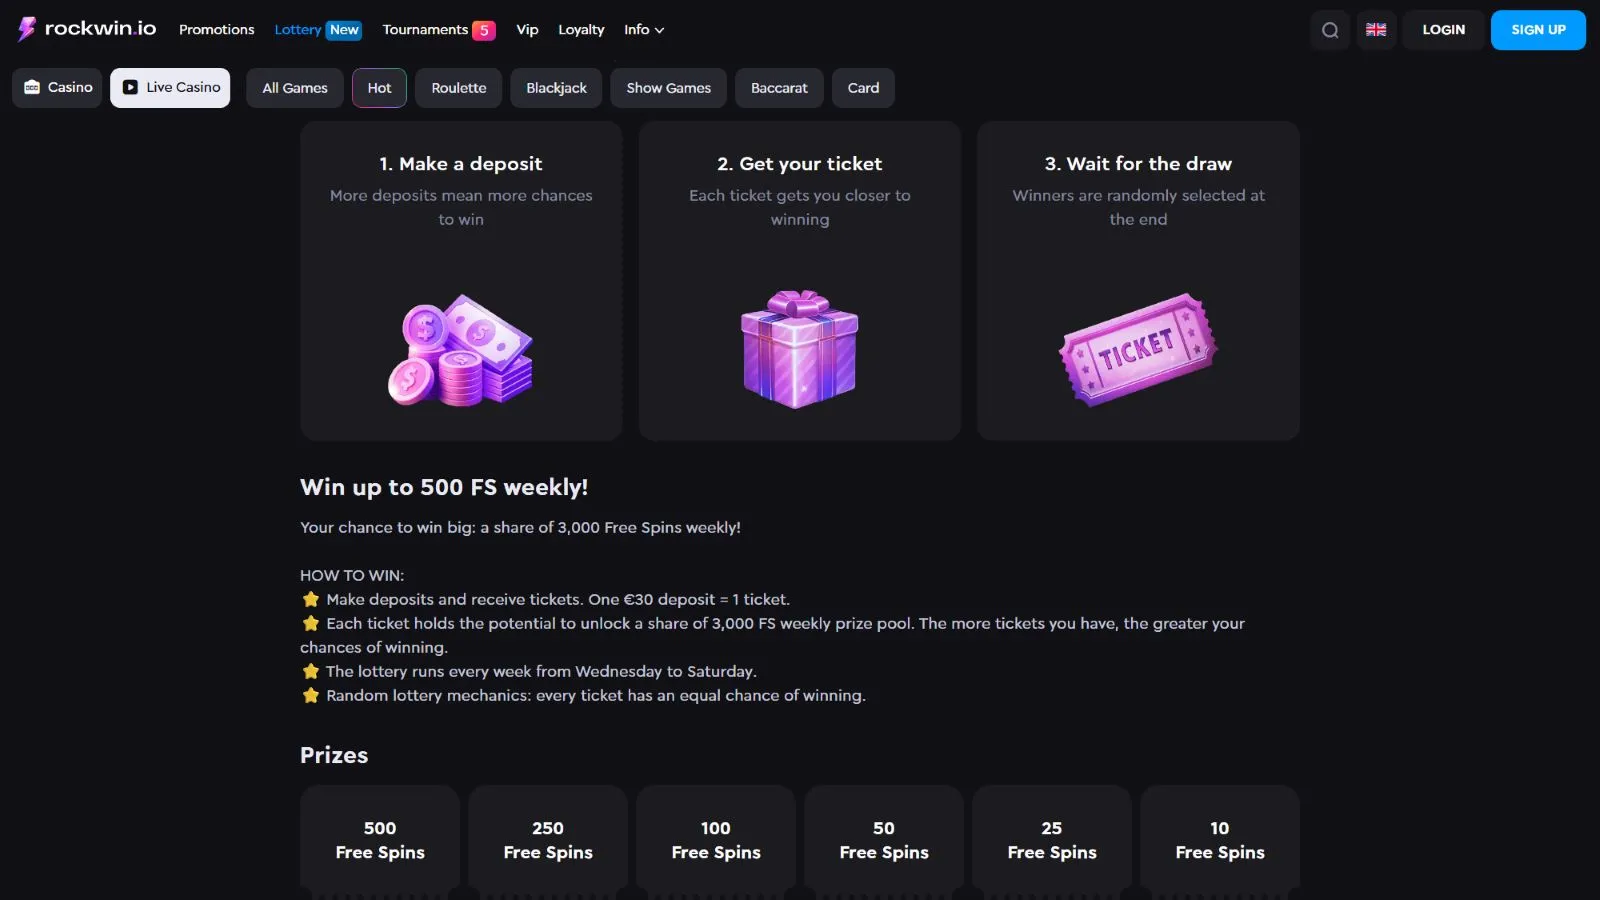Filter by Show Games category

click(x=668, y=88)
